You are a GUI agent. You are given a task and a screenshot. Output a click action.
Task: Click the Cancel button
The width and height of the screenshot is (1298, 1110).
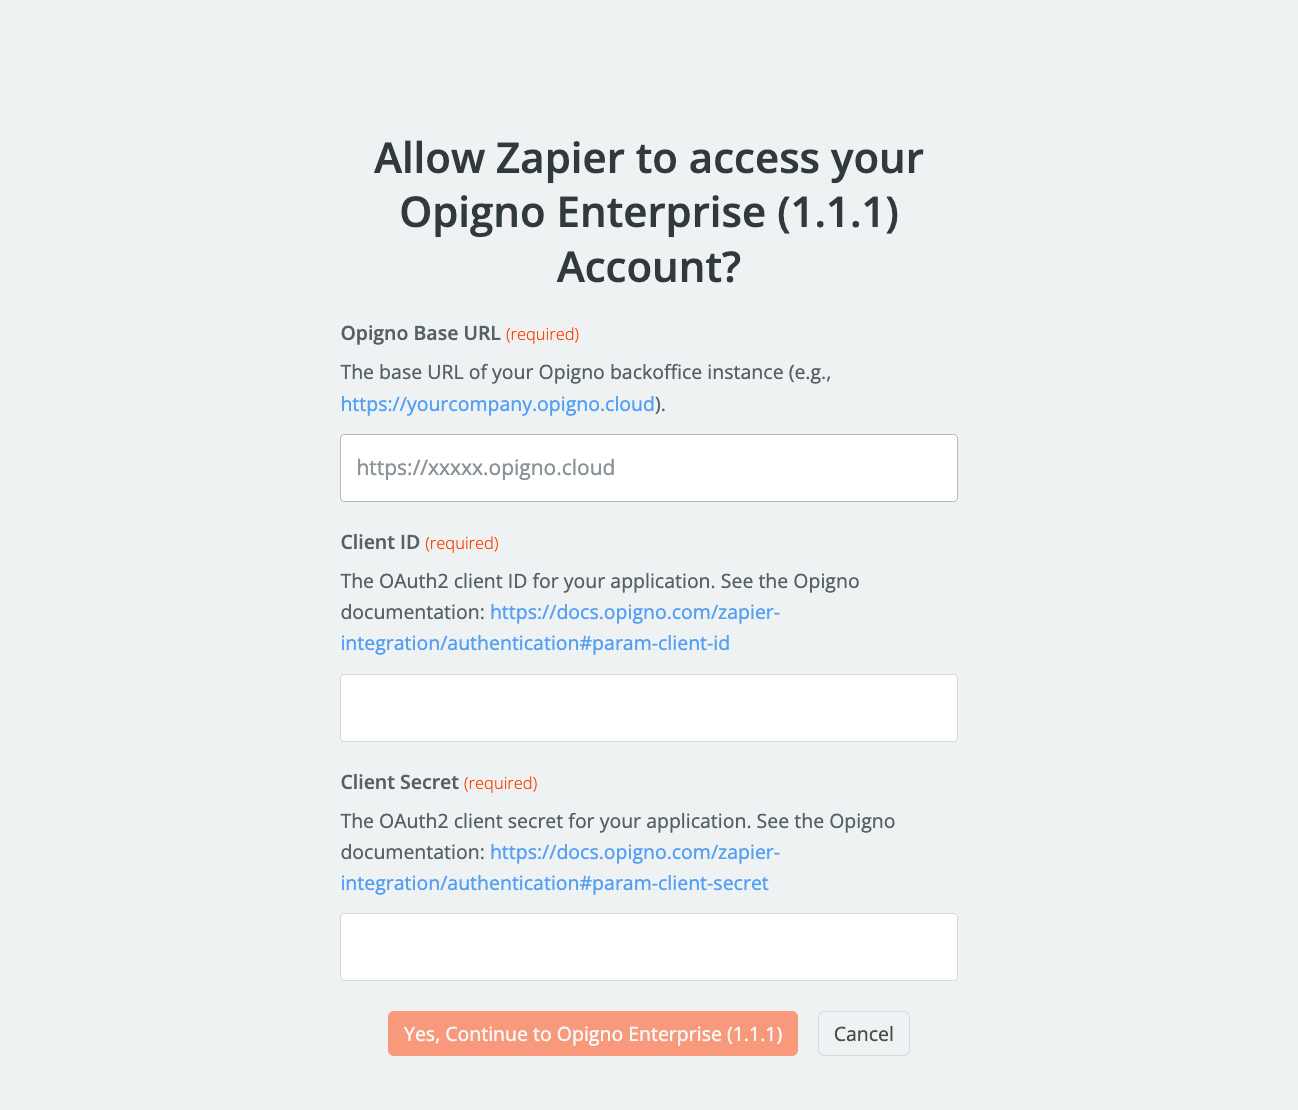863,1033
